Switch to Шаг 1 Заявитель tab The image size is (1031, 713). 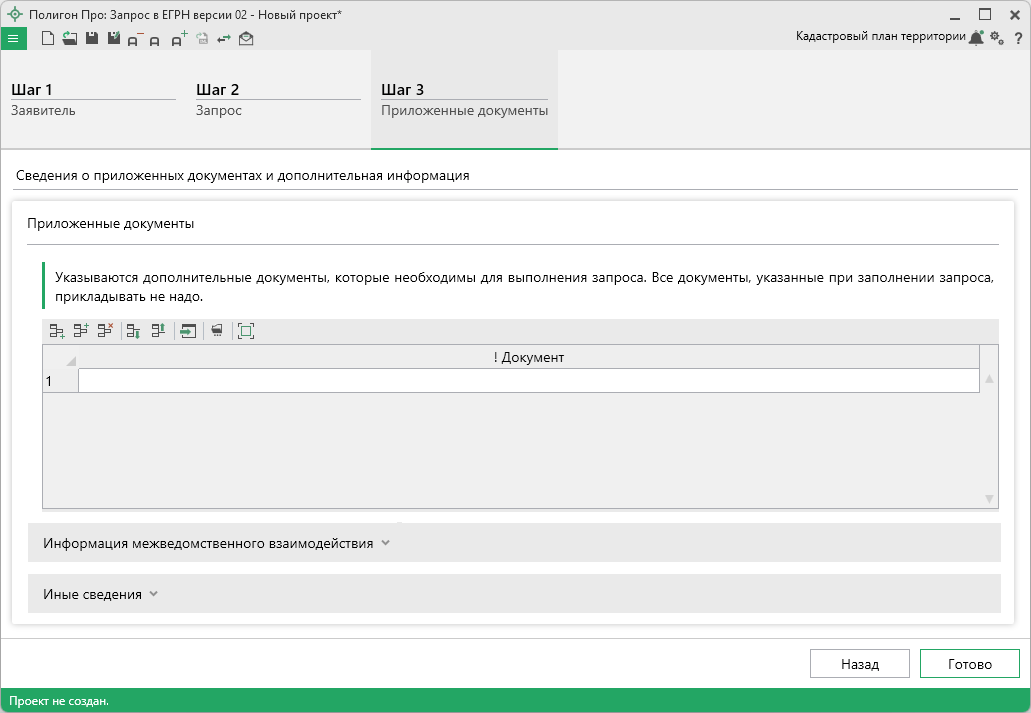point(92,100)
